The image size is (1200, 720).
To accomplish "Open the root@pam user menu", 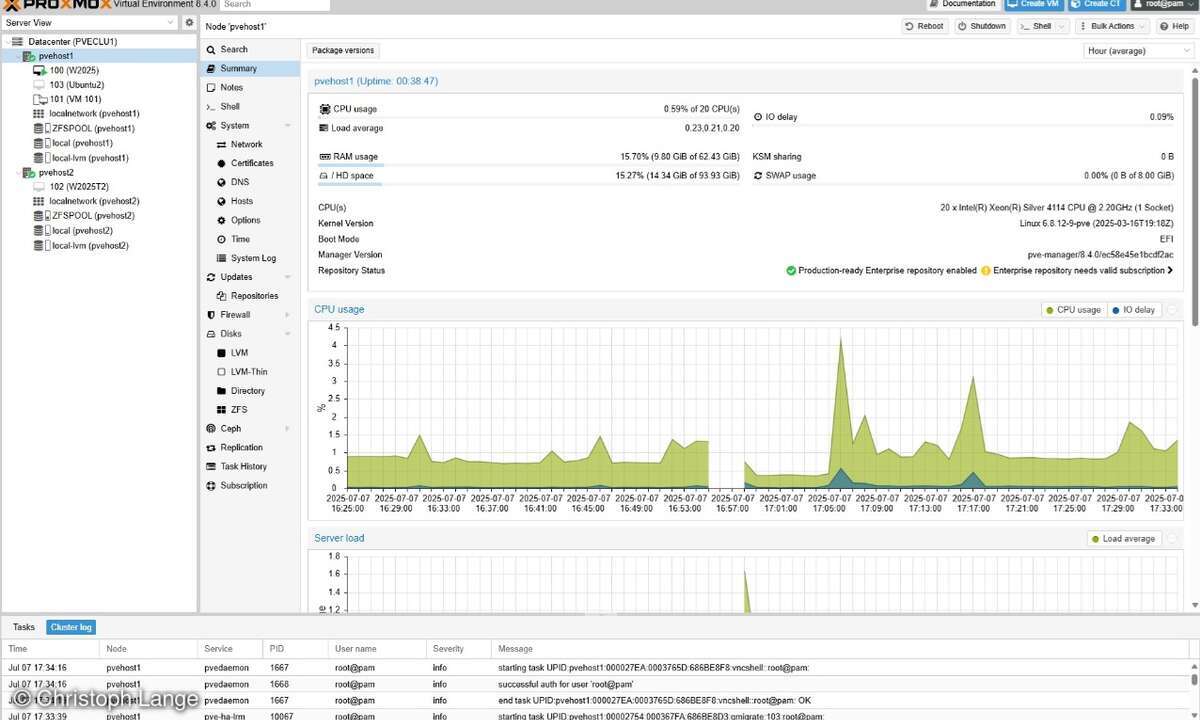I will 1164,4.
